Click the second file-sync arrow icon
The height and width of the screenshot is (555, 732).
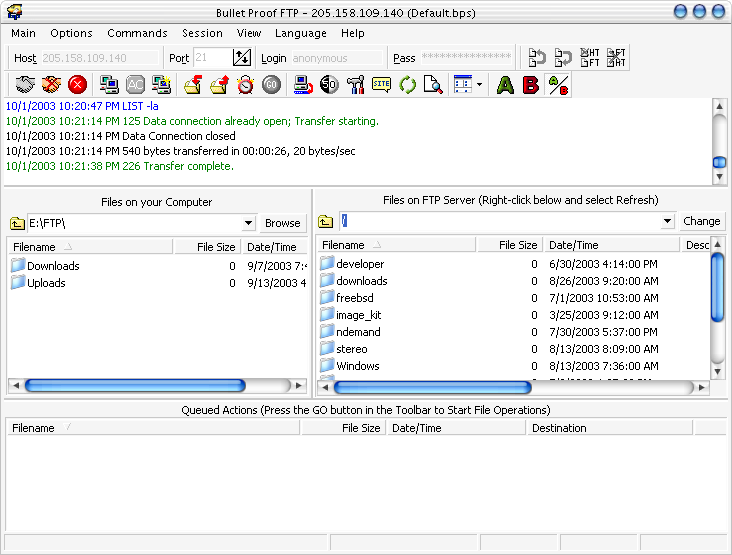click(x=563, y=58)
